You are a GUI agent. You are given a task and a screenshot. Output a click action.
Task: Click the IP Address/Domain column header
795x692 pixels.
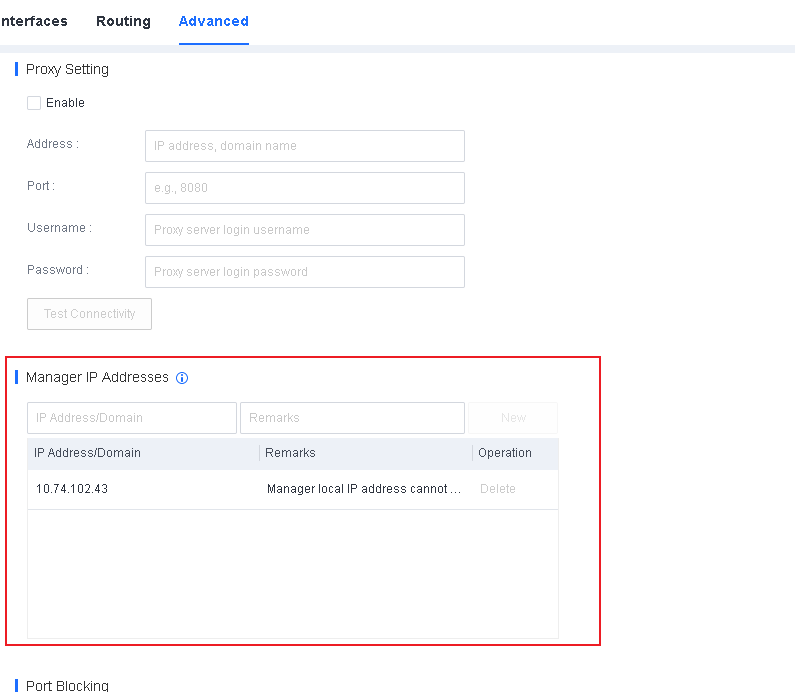tap(88, 453)
